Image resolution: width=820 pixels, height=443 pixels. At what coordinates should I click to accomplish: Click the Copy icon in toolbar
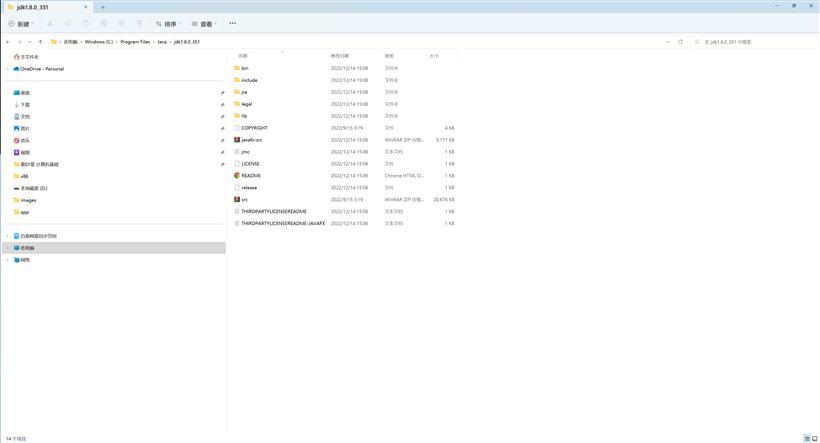[x=68, y=24]
